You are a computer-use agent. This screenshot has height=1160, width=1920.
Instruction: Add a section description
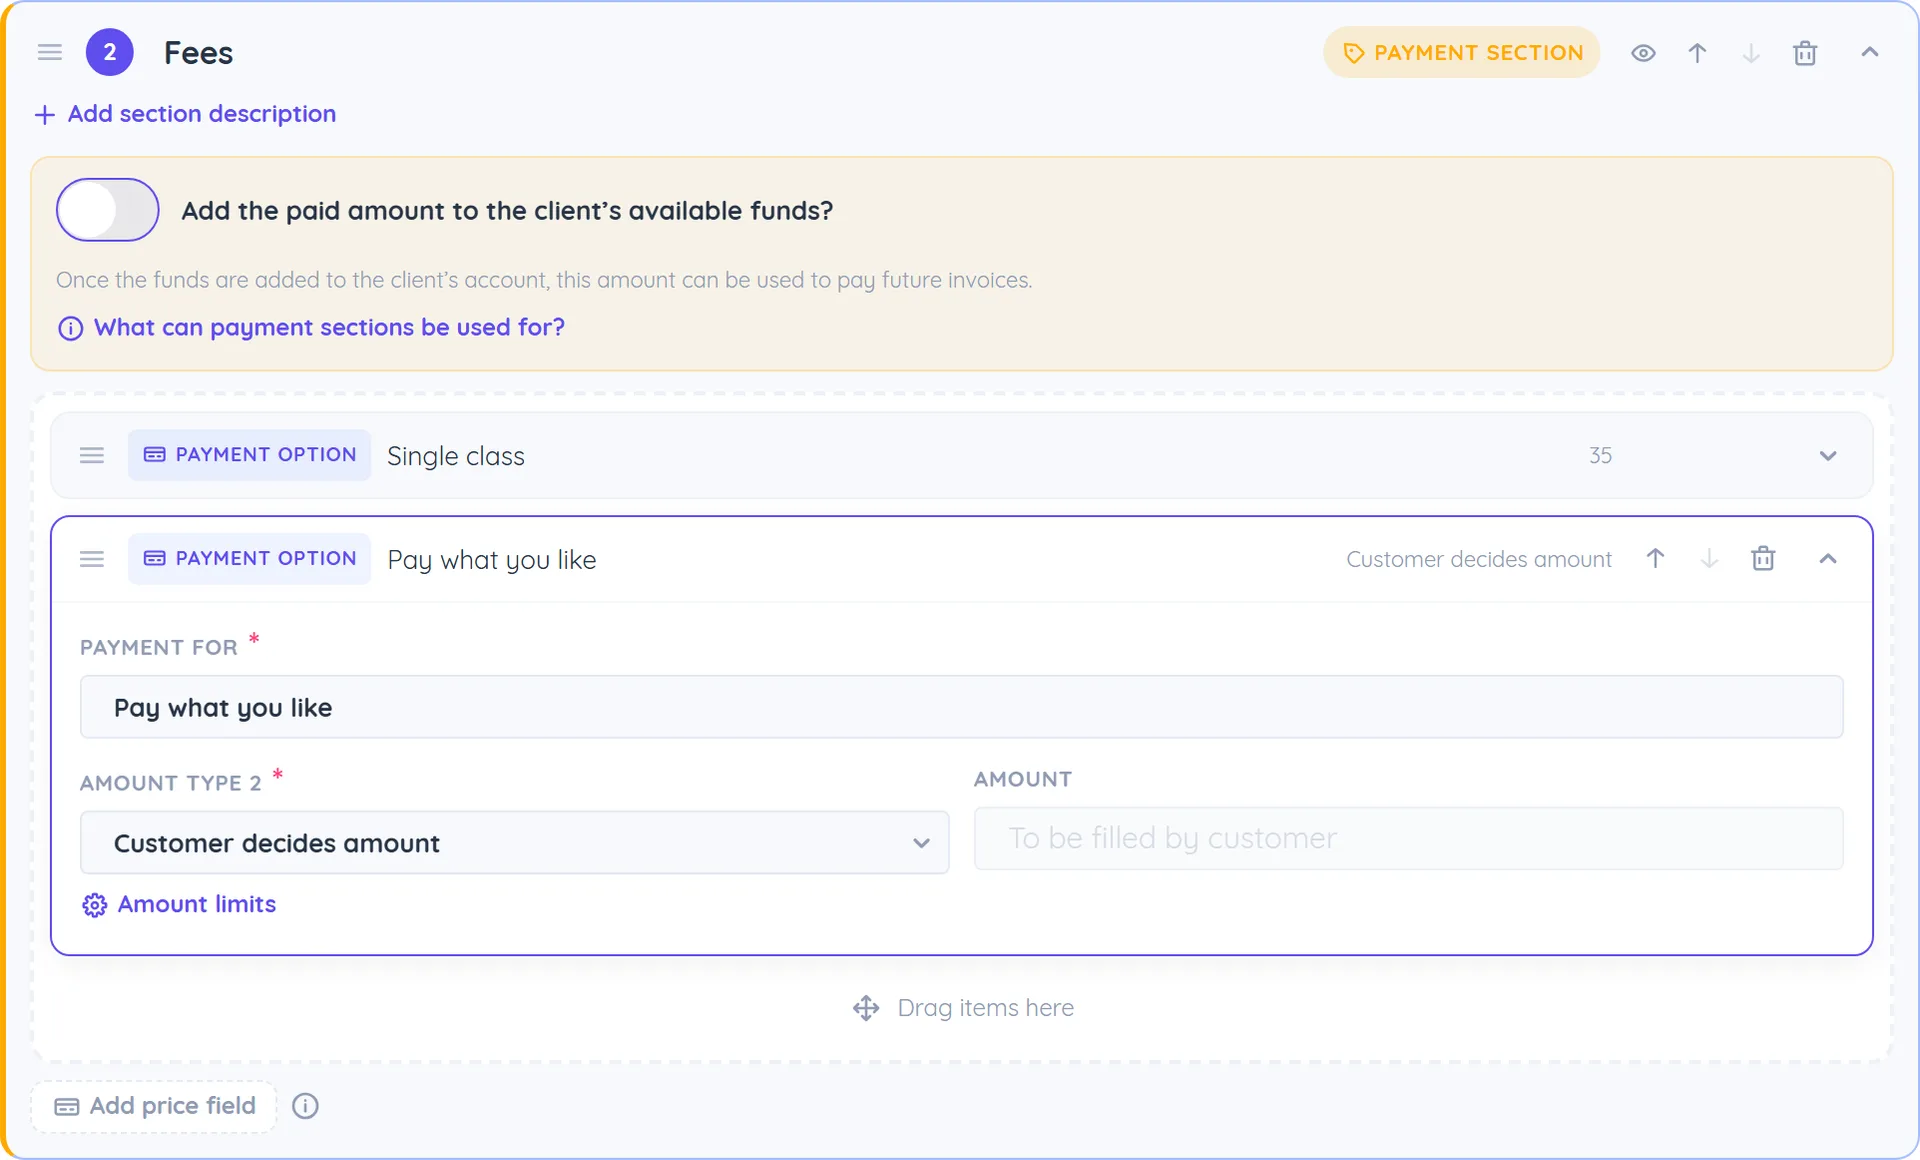[x=185, y=114]
